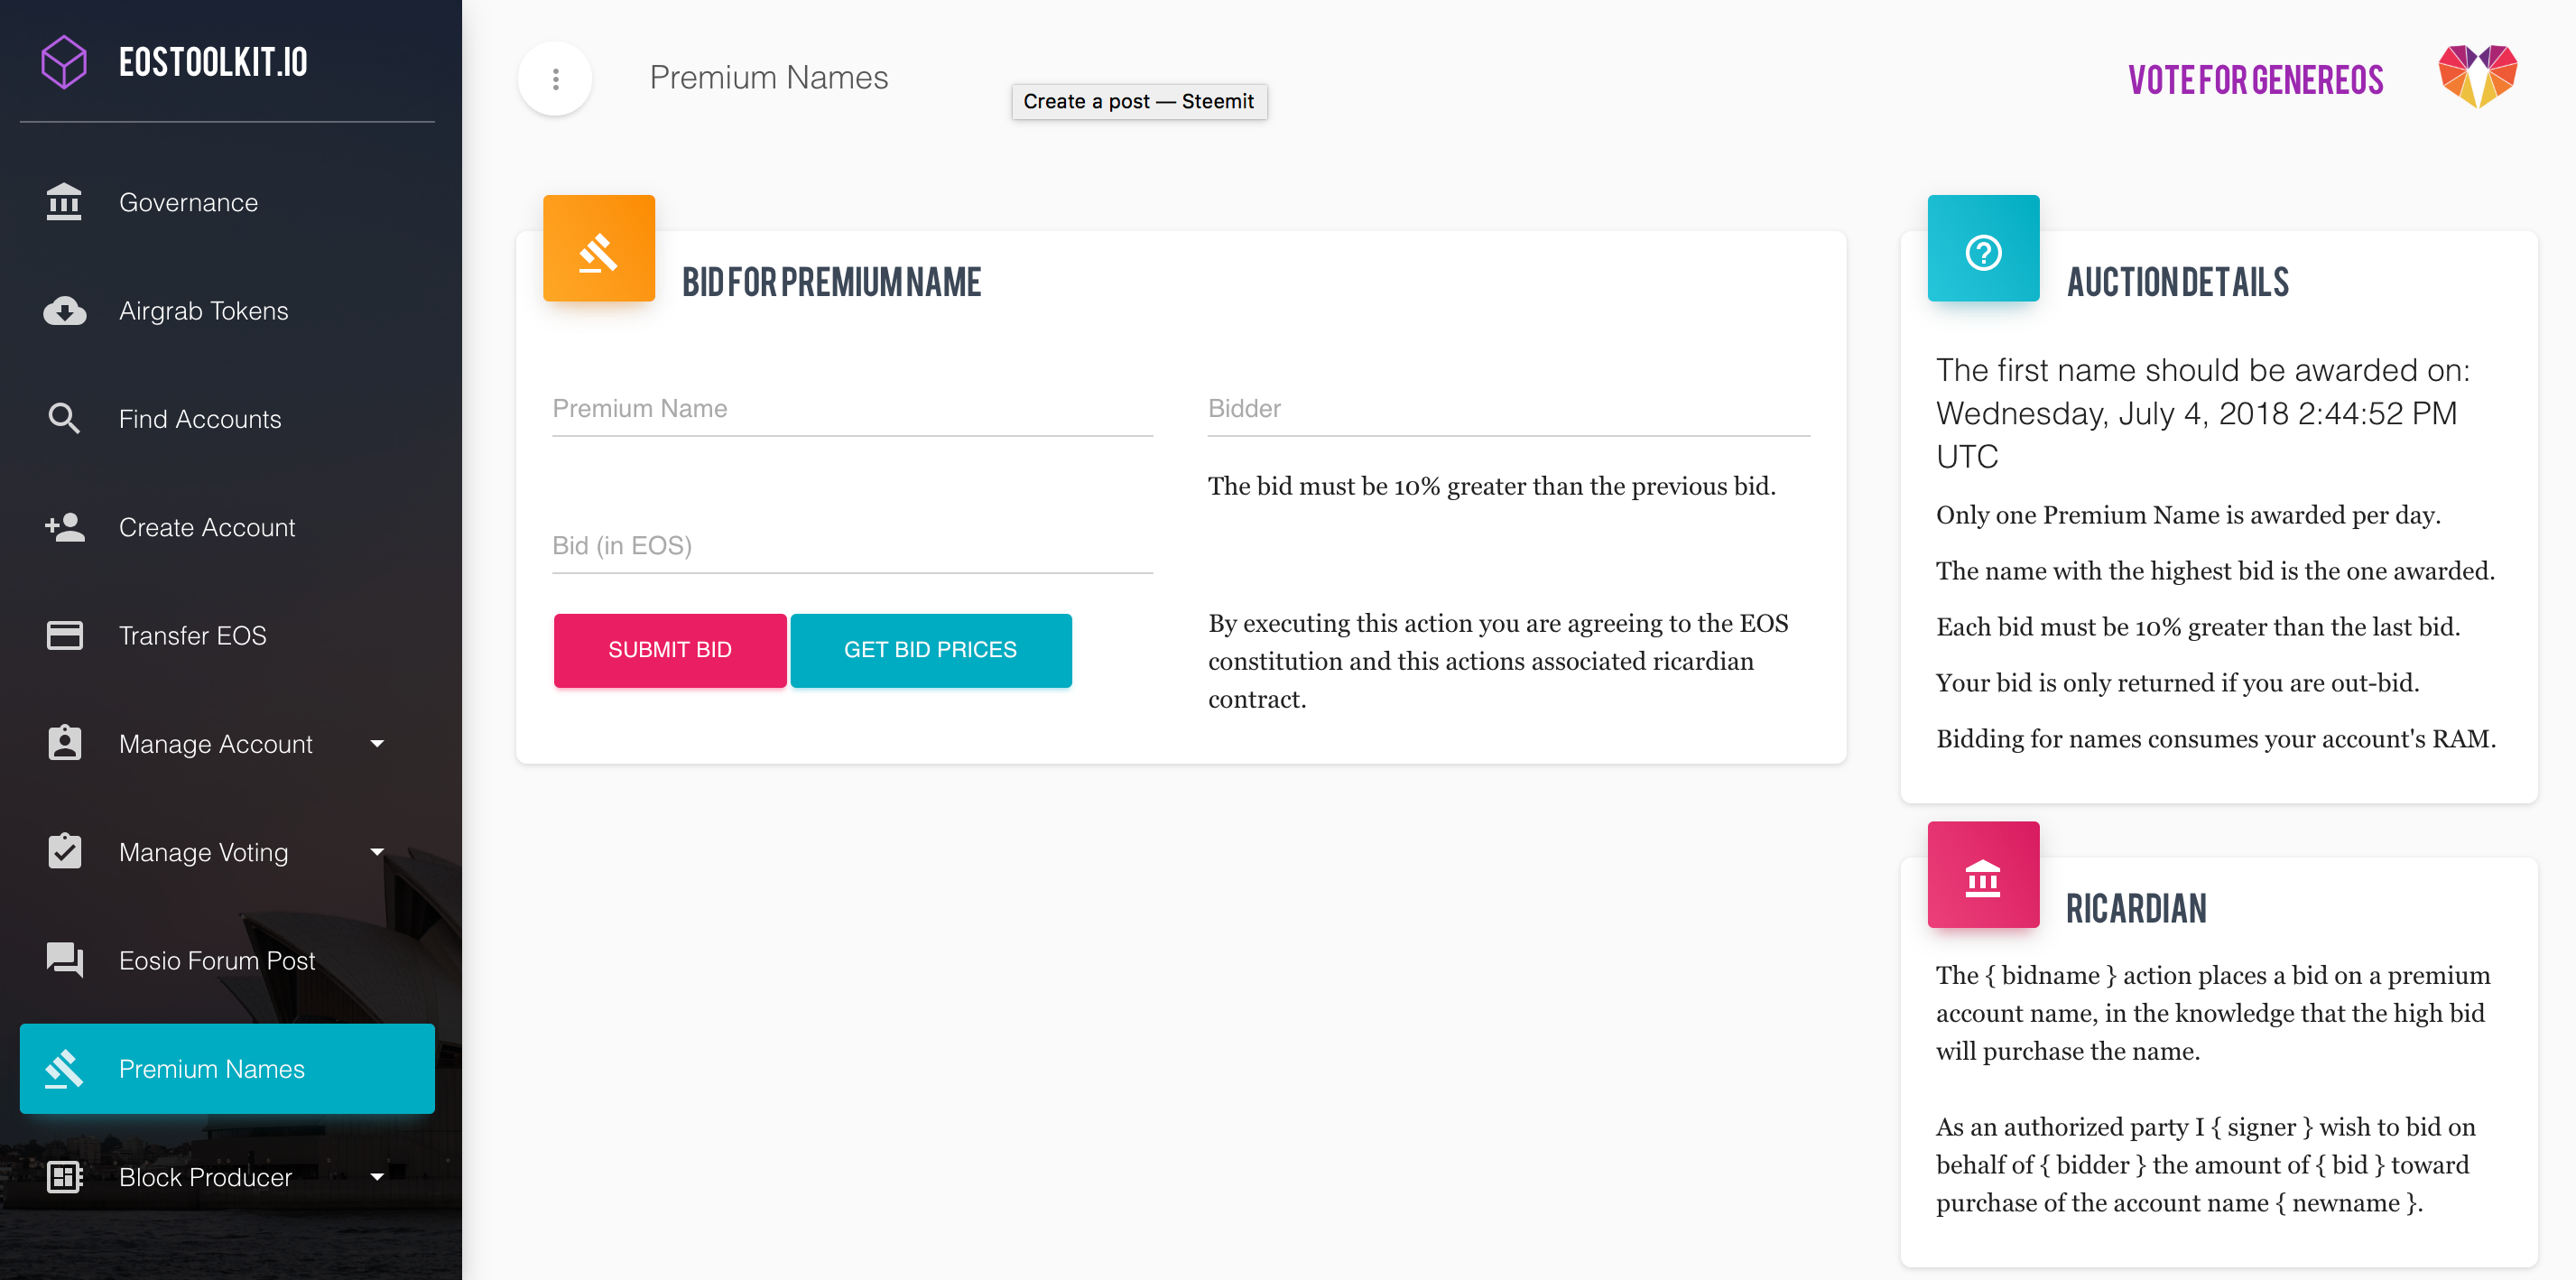Submit the bid with SUBMIT BID button
This screenshot has height=1280, width=2576.
[x=670, y=650]
